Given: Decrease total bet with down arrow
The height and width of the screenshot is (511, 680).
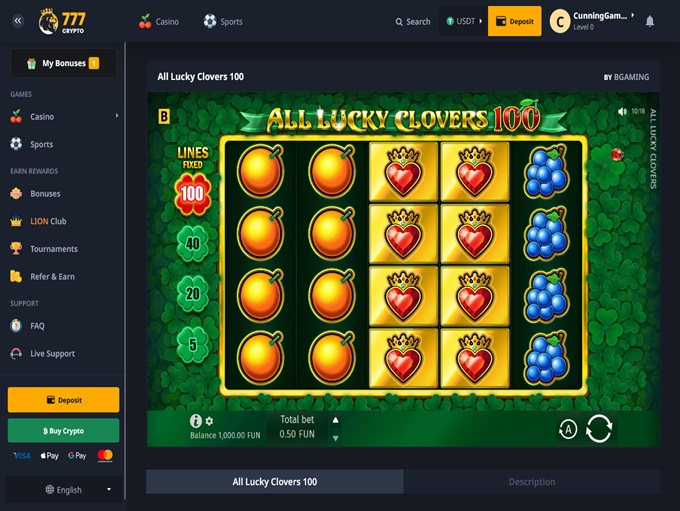Looking at the screenshot, I should point(335,438).
